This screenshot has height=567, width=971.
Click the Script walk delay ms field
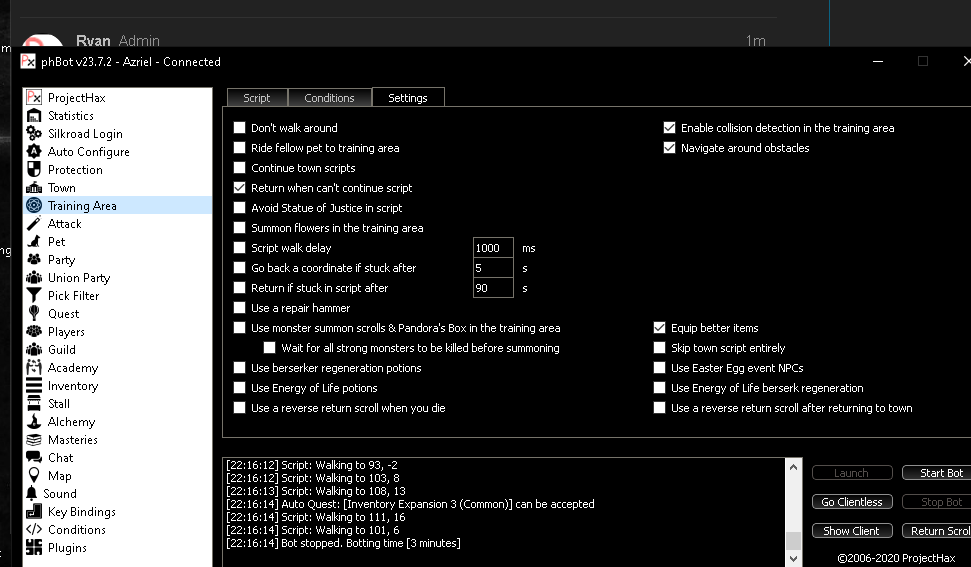point(492,248)
